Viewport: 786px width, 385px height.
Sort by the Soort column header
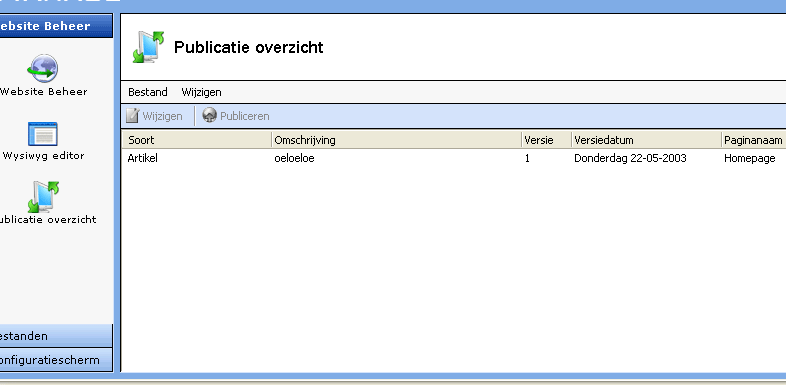(196, 140)
